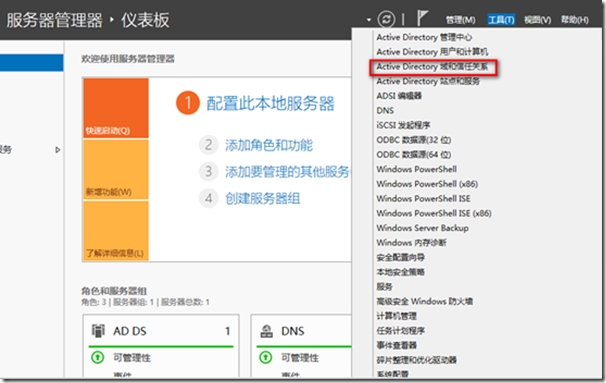This screenshot has height=383, width=606.
Task: Click AD DS 可管理性 status icon
Action: click(97, 357)
